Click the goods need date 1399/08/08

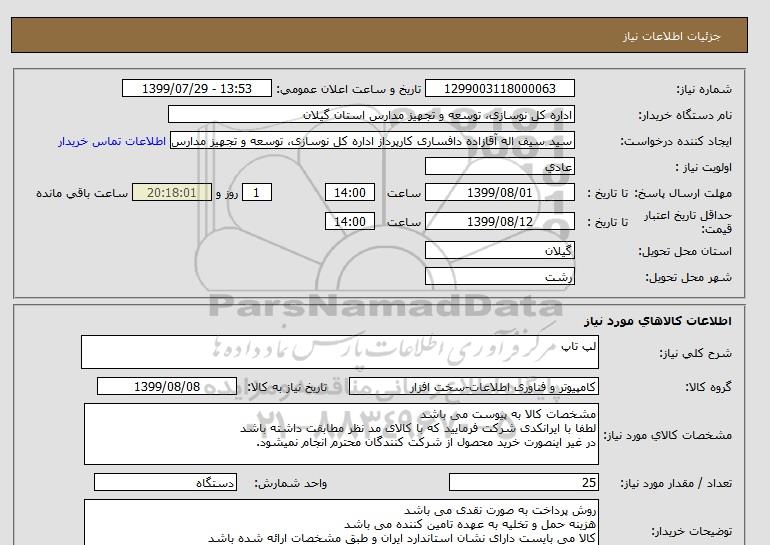167,386
